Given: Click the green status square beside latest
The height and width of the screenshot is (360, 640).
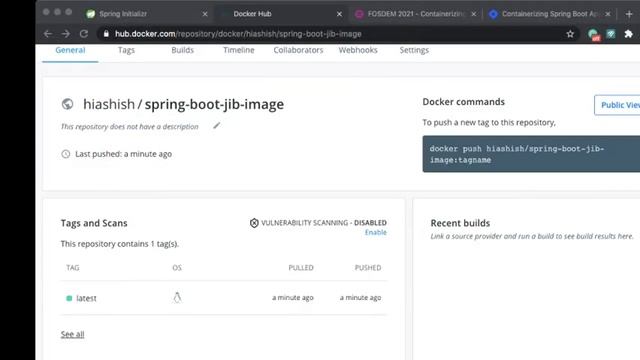Looking at the screenshot, I should click(69, 298).
